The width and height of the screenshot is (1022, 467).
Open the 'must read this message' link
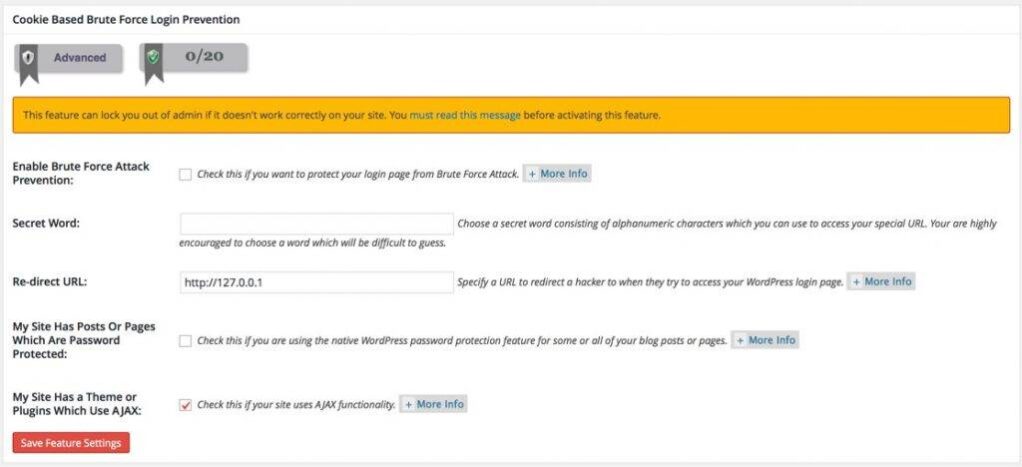(x=465, y=116)
